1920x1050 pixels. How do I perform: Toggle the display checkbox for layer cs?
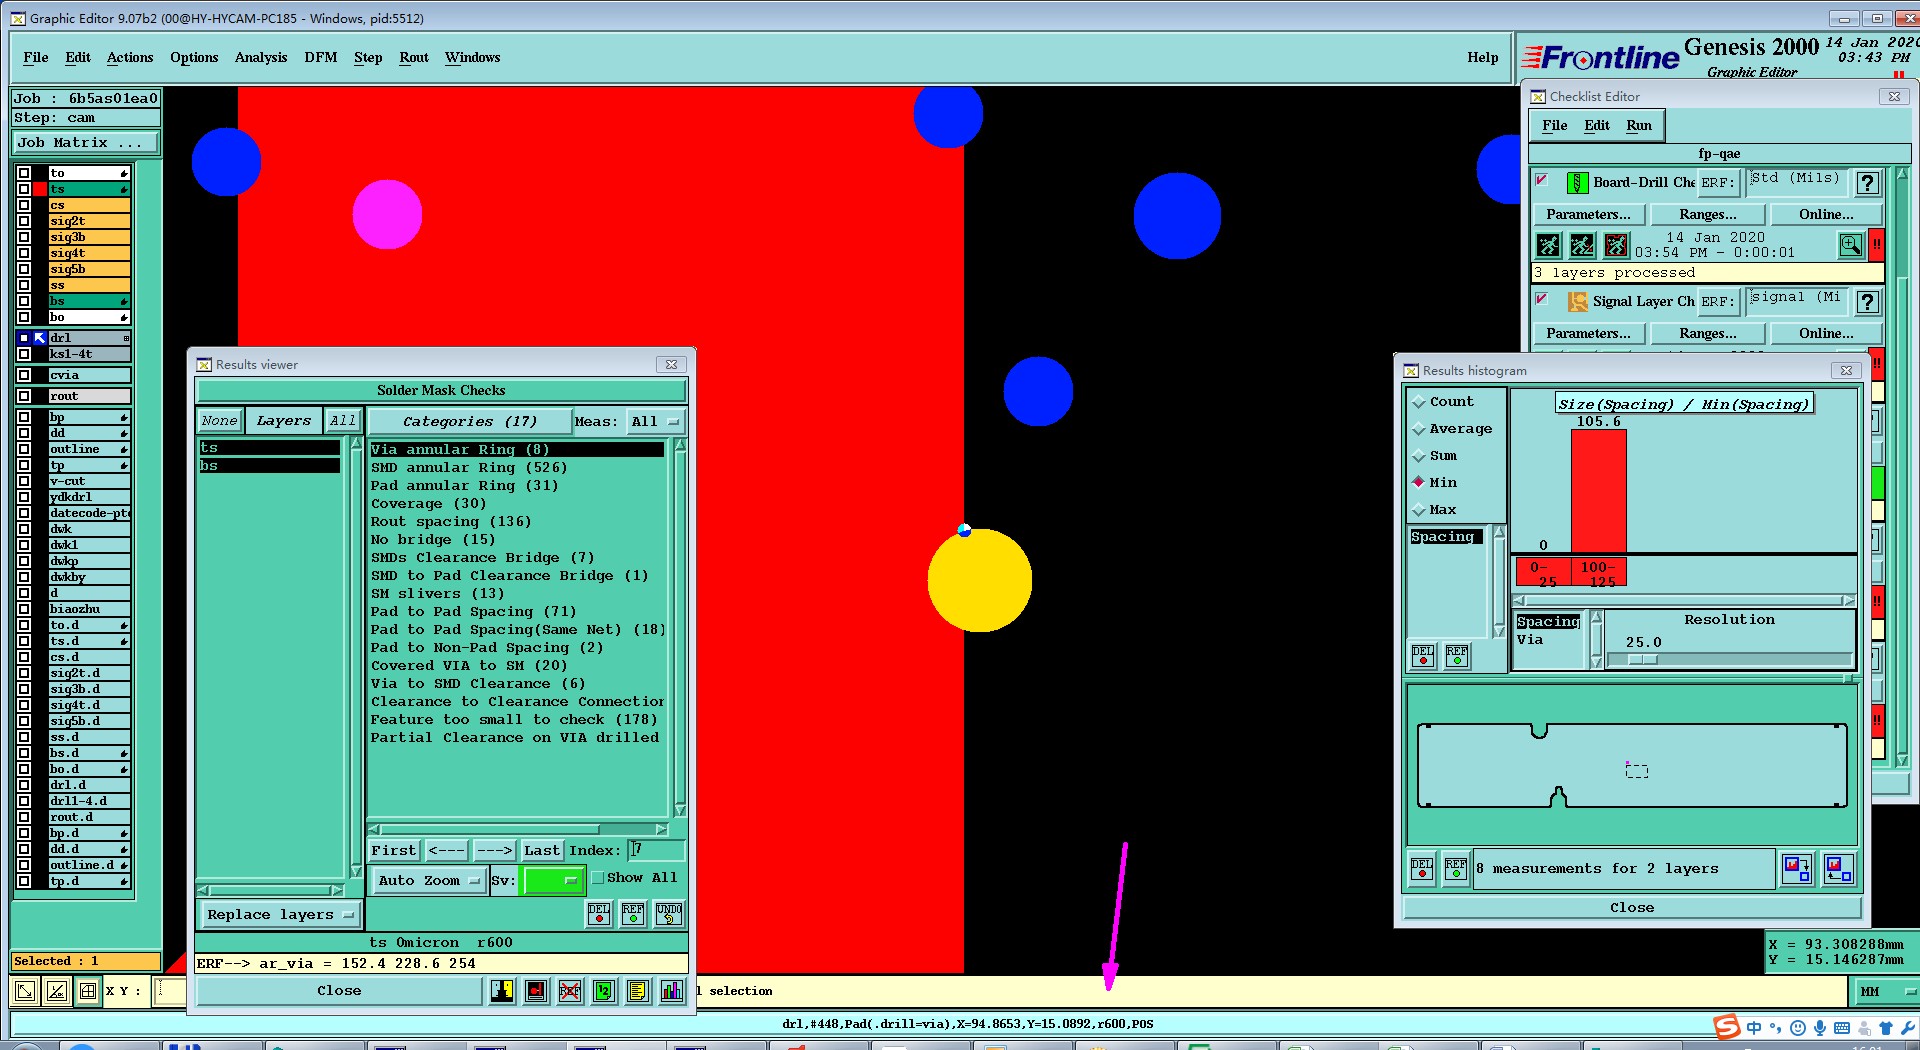click(x=24, y=205)
